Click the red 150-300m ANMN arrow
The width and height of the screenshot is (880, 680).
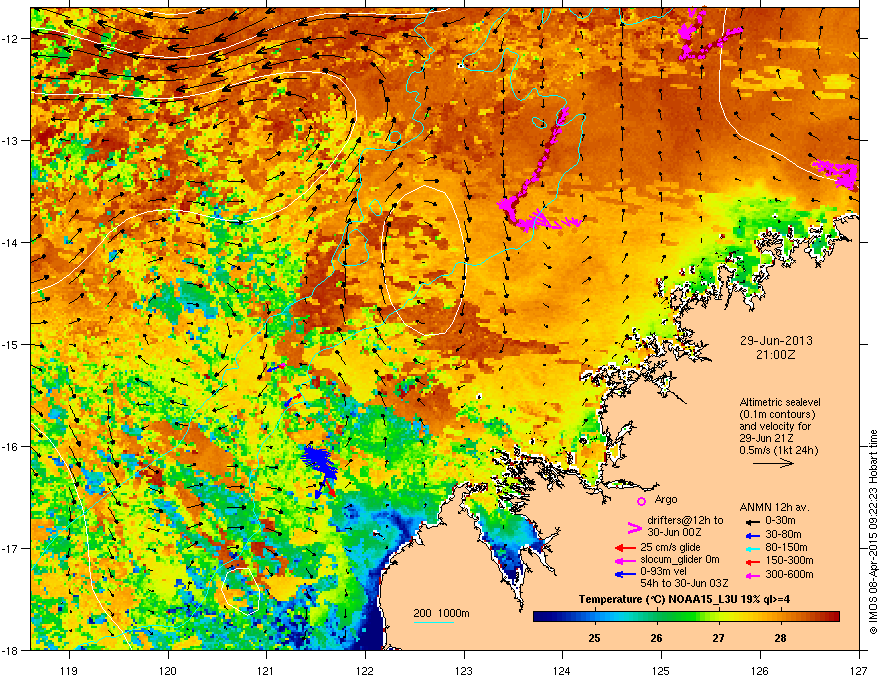click(752, 562)
